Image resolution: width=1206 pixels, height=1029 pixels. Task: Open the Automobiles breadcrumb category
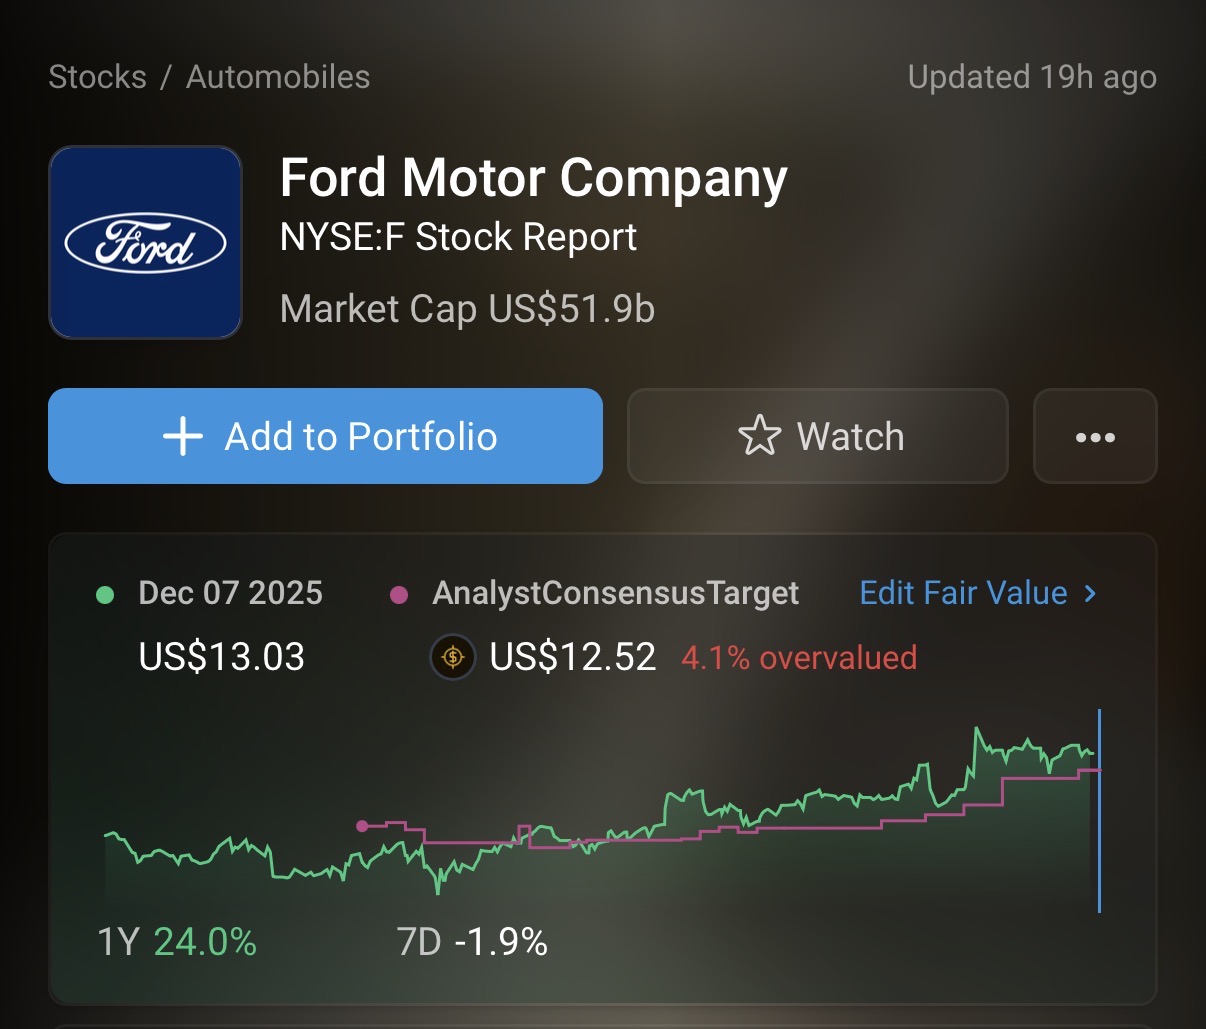pos(278,77)
